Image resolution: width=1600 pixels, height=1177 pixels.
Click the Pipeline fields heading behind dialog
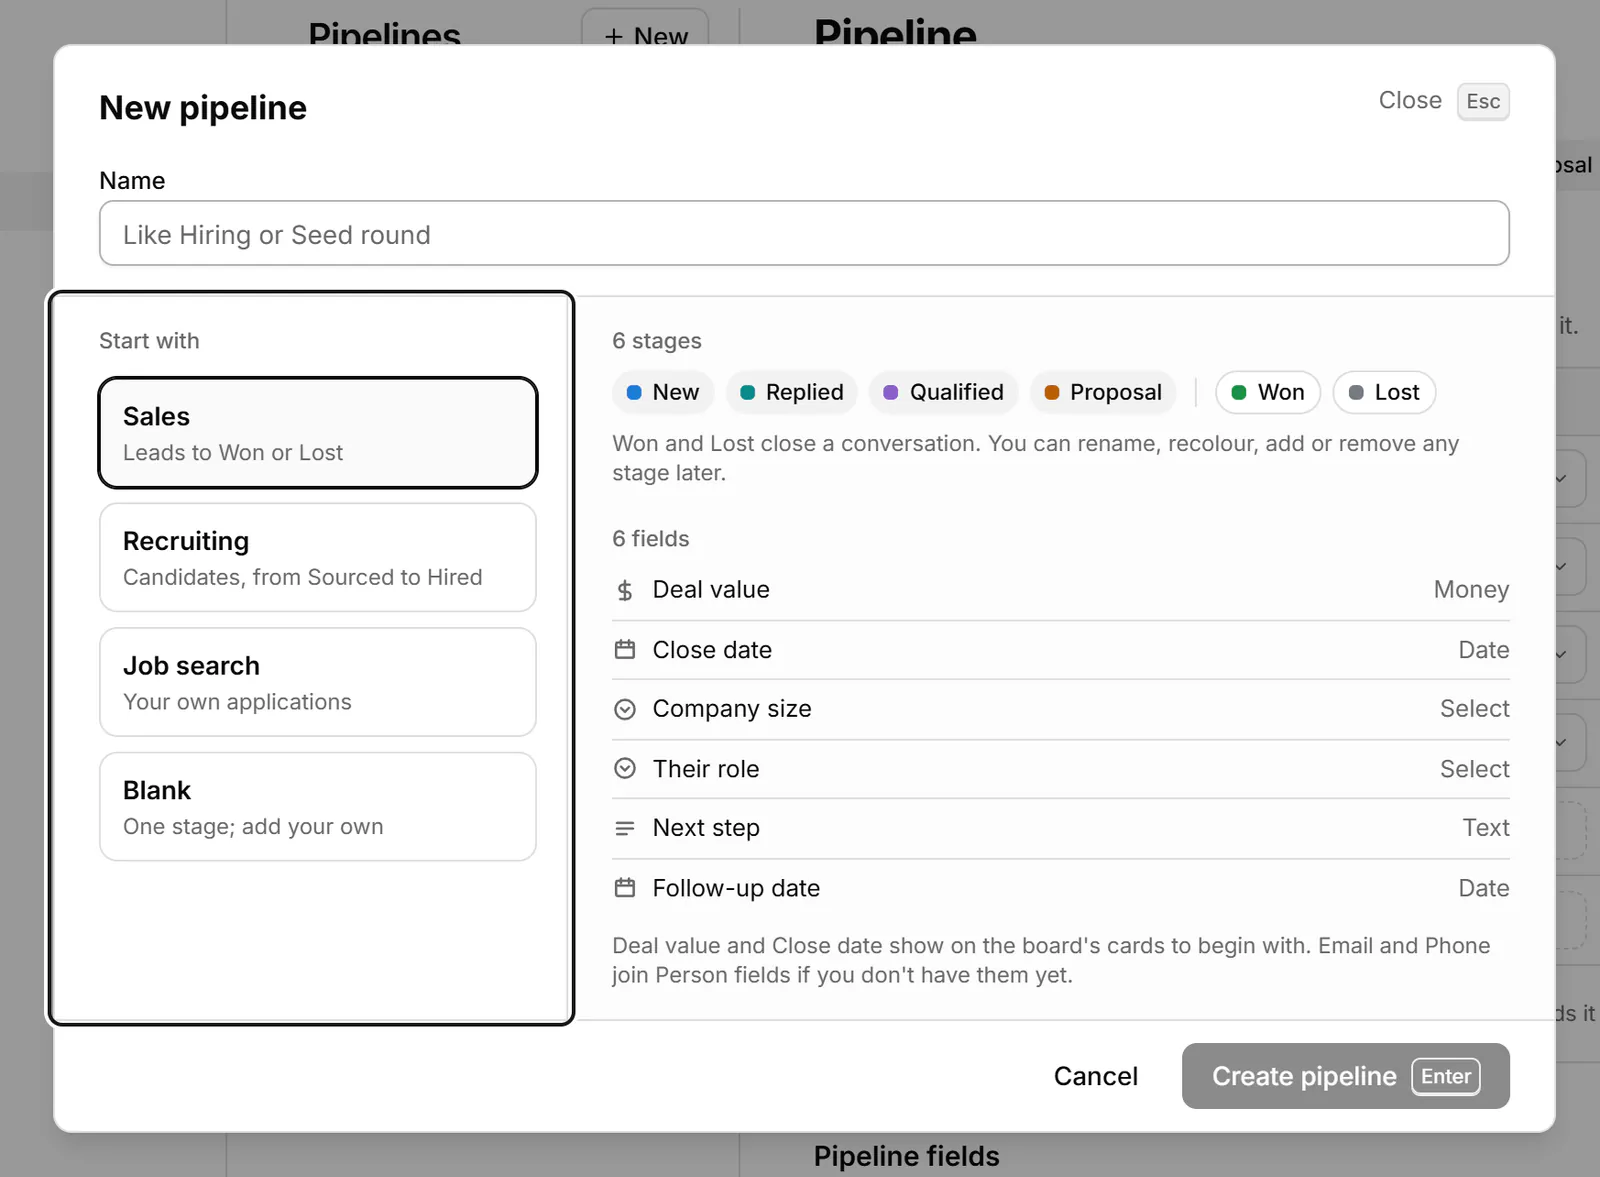click(x=906, y=1156)
